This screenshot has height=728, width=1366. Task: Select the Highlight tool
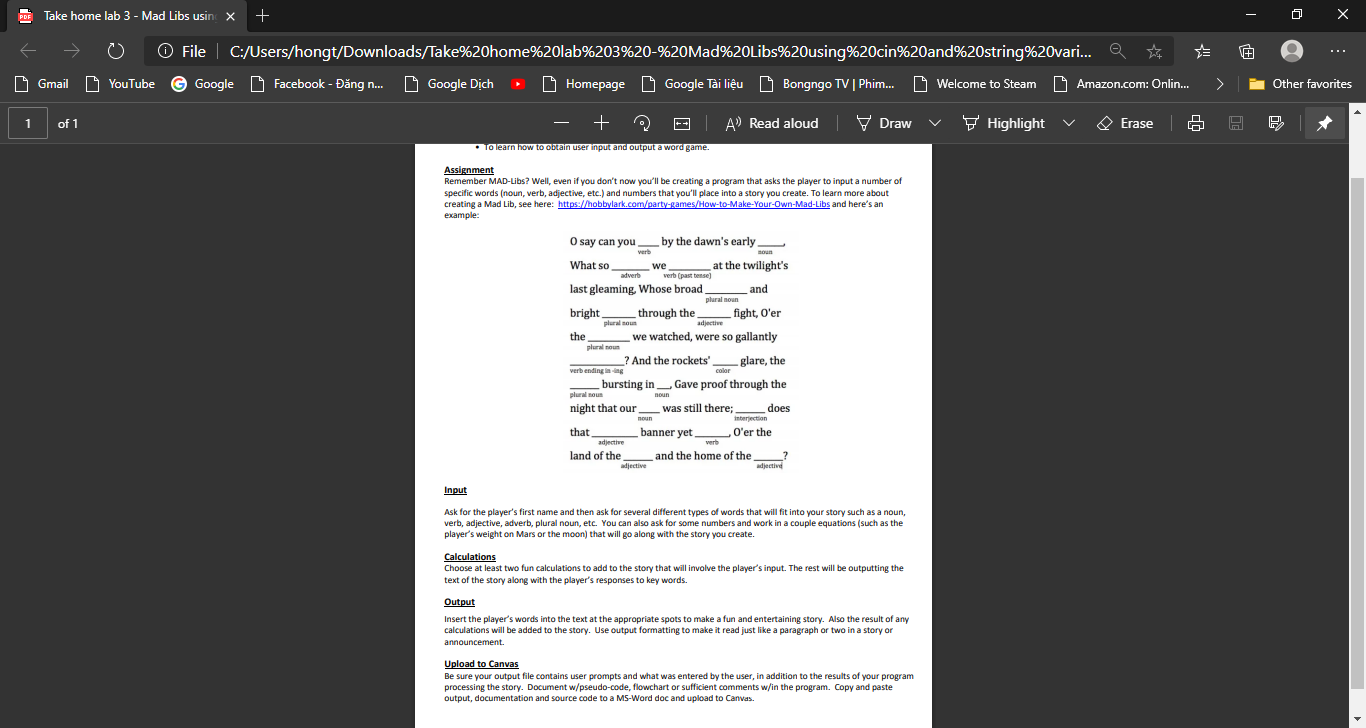tap(1003, 123)
